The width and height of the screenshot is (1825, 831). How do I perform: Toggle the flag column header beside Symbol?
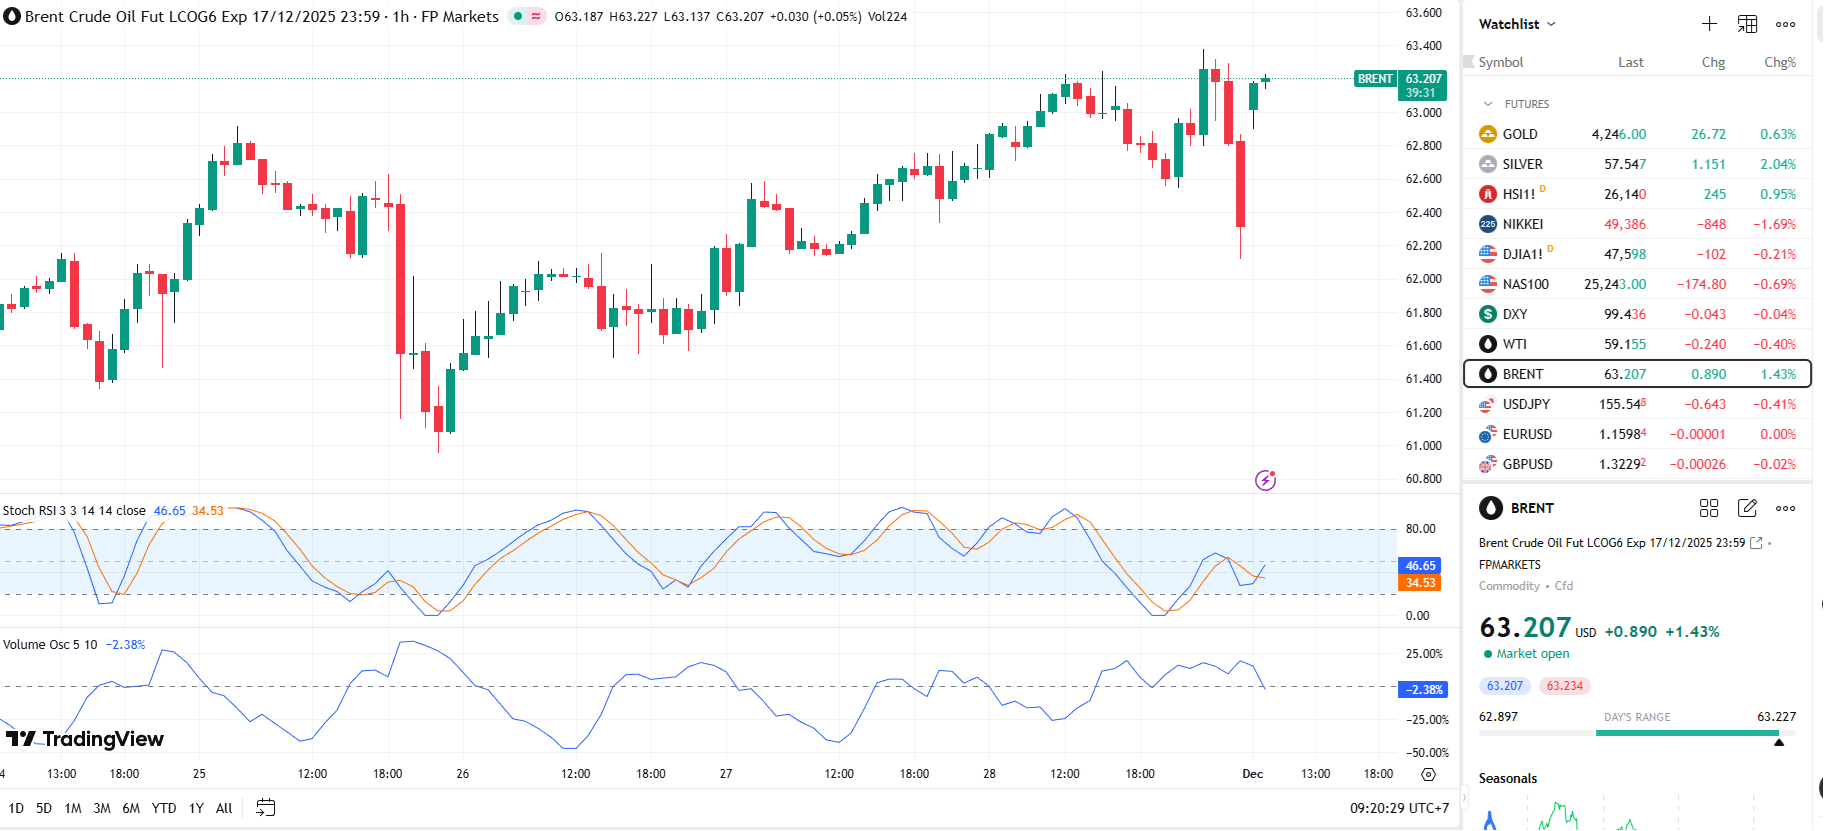(x=1469, y=62)
